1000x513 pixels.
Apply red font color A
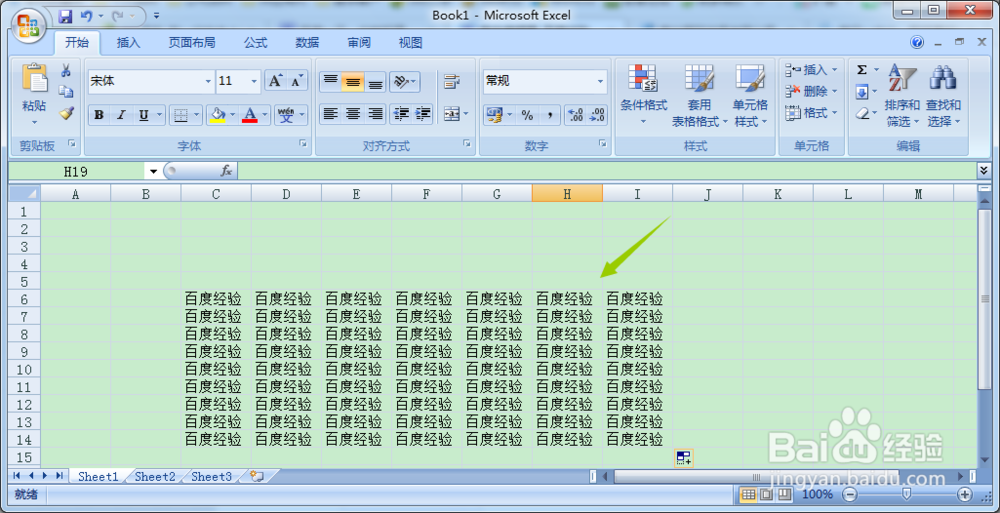(250, 115)
